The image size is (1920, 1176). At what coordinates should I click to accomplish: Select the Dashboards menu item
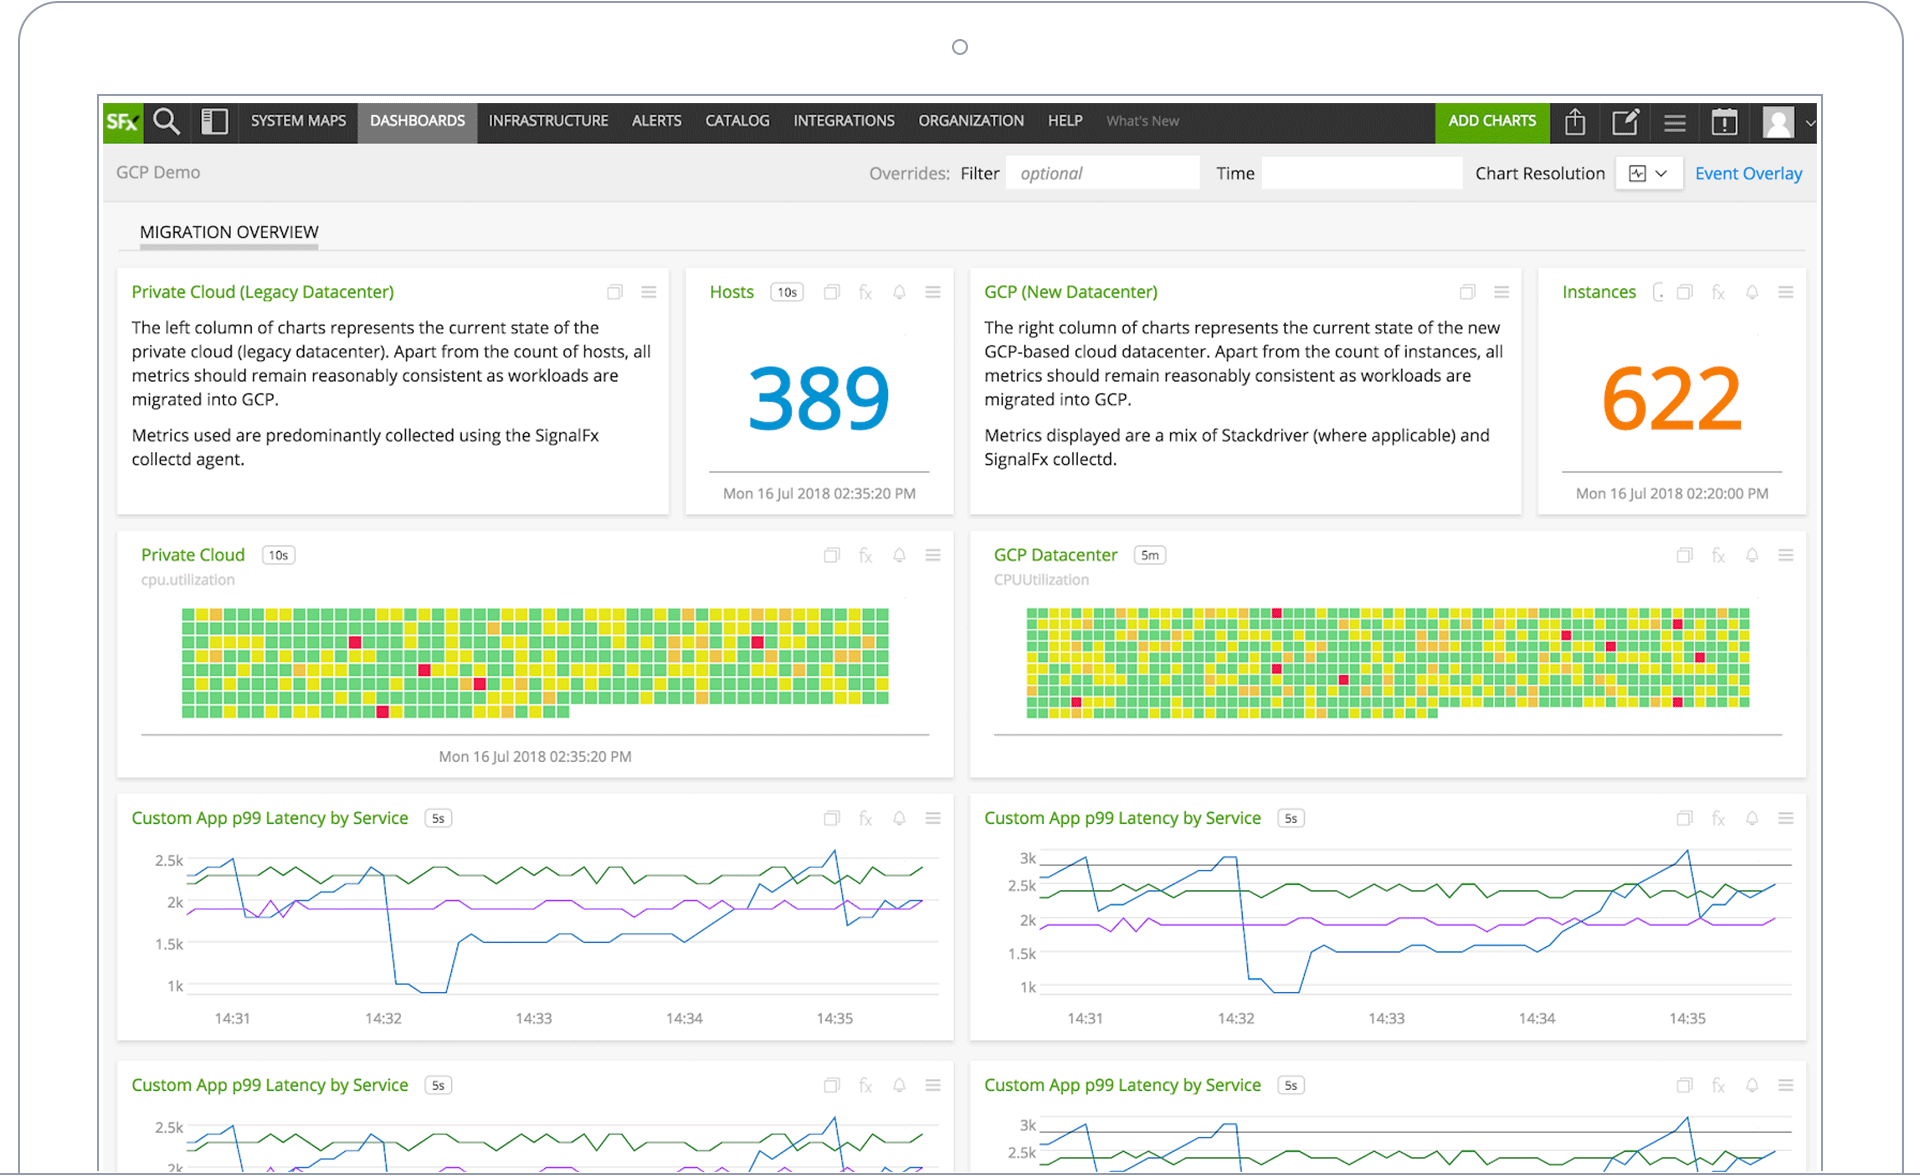click(x=417, y=121)
